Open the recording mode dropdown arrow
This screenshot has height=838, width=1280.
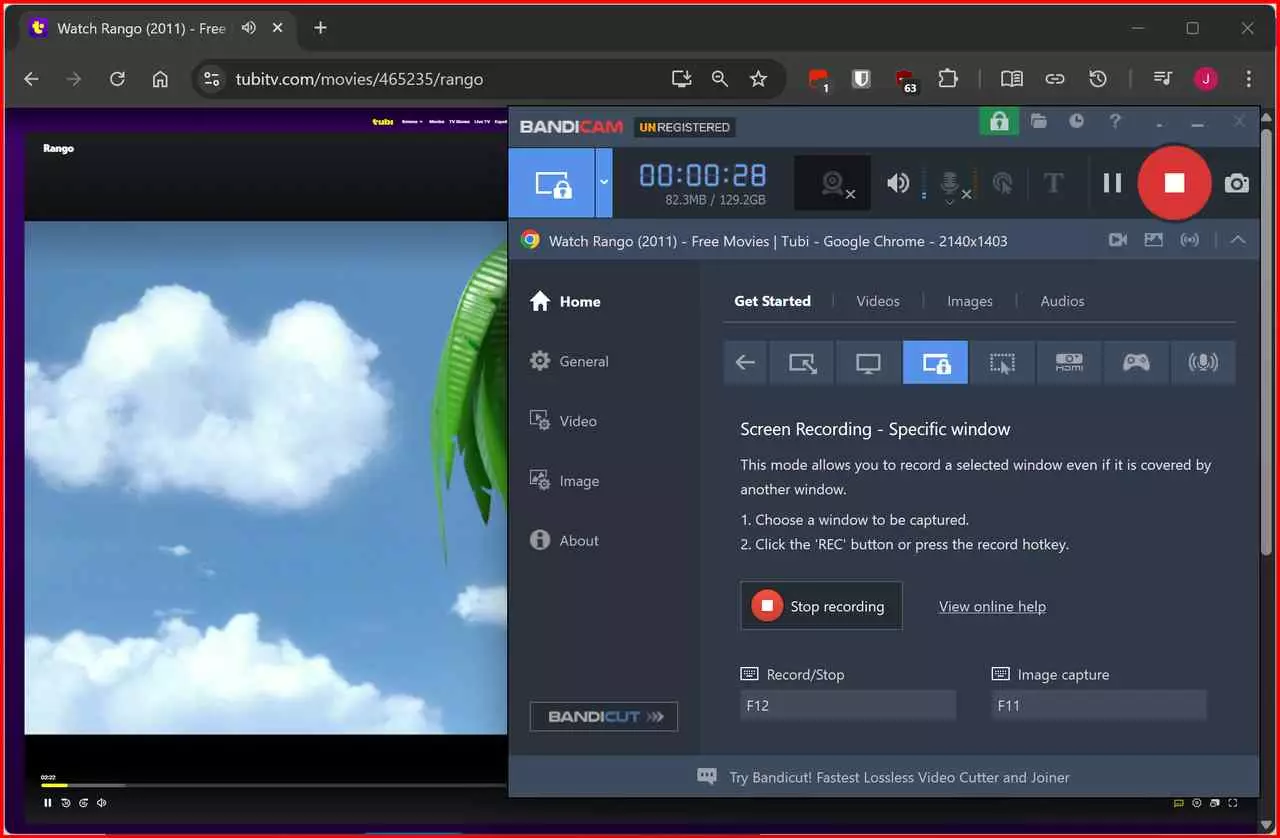point(604,183)
